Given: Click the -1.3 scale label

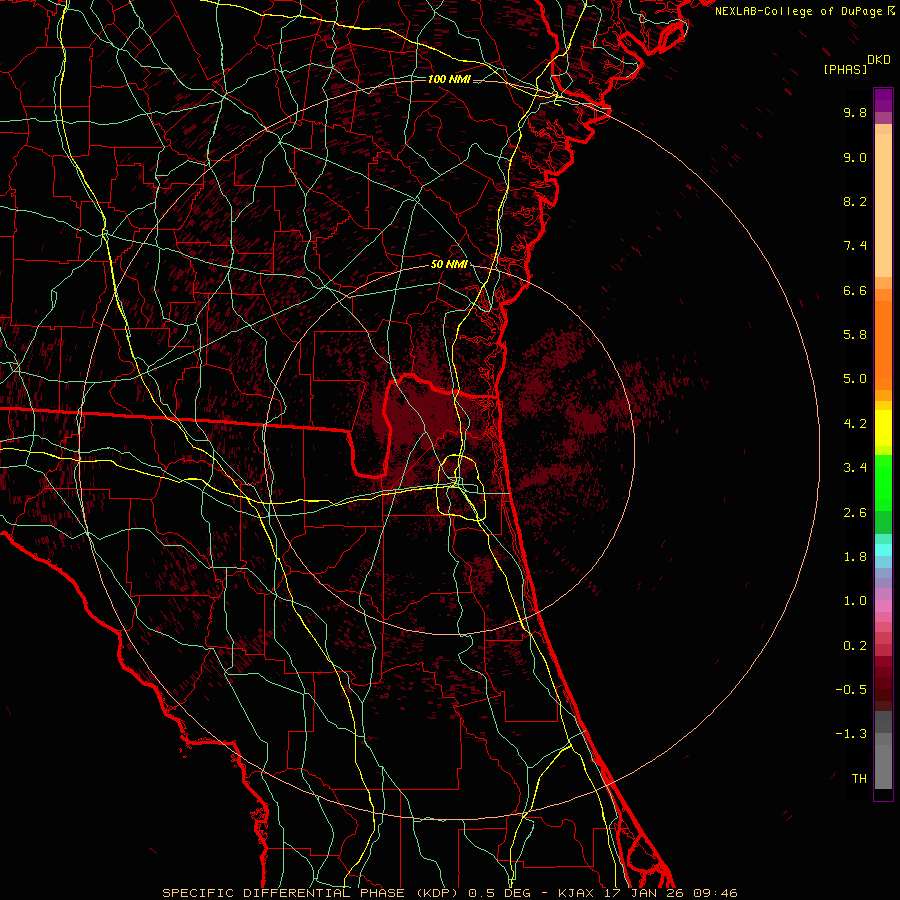Looking at the screenshot, I should coord(851,734).
